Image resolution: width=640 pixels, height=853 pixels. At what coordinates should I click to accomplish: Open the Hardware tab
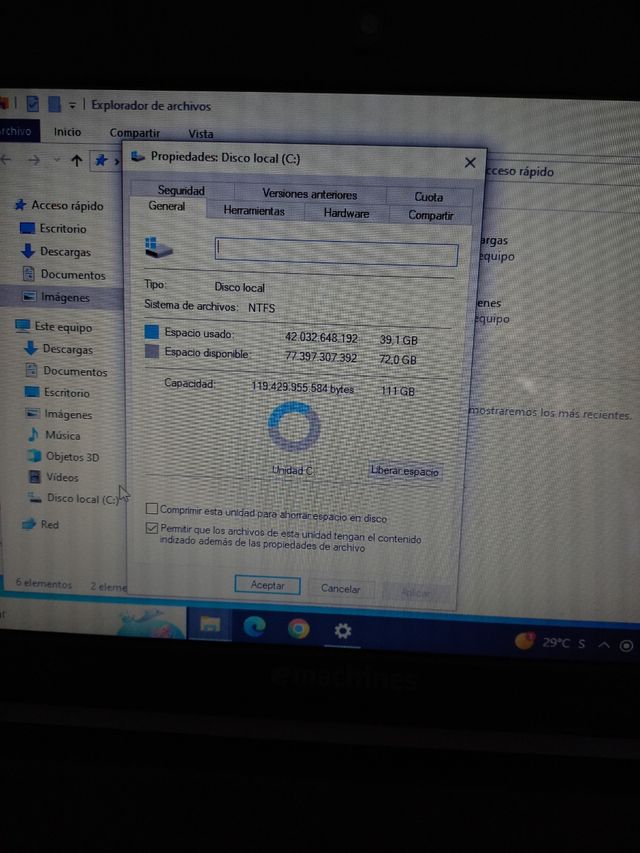pyautogui.click(x=347, y=213)
